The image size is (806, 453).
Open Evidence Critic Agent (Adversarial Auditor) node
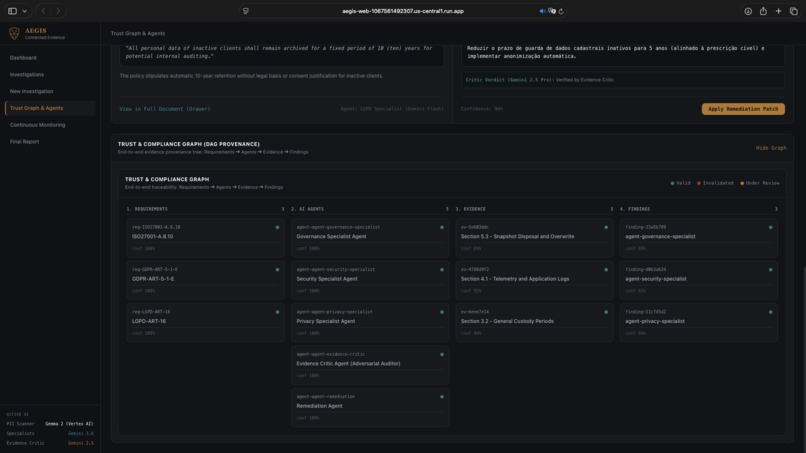click(370, 365)
